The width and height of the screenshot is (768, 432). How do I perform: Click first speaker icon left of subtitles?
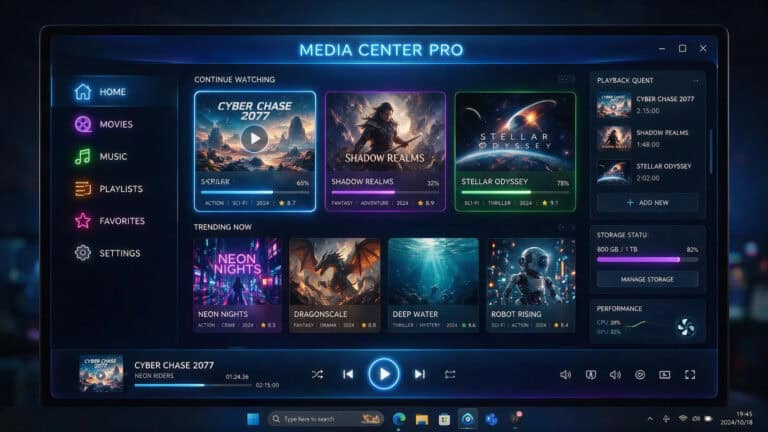tap(566, 375)
